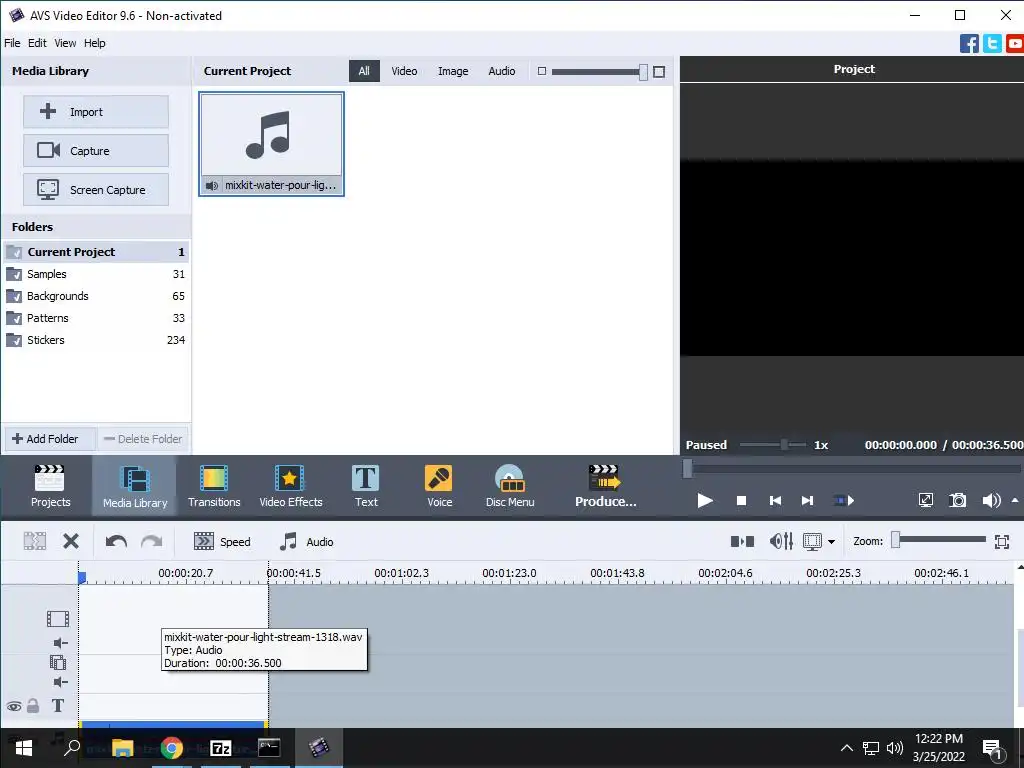1024x768 pixels.
Task: Jump to the next frame
Action: pyautogui.click(x=808, y=500)
